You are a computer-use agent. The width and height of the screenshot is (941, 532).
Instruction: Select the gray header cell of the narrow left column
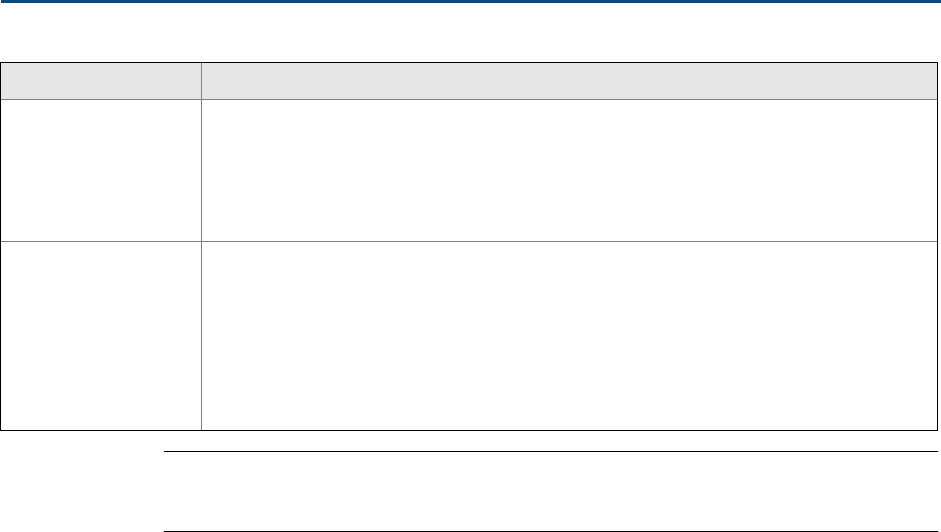101,81
